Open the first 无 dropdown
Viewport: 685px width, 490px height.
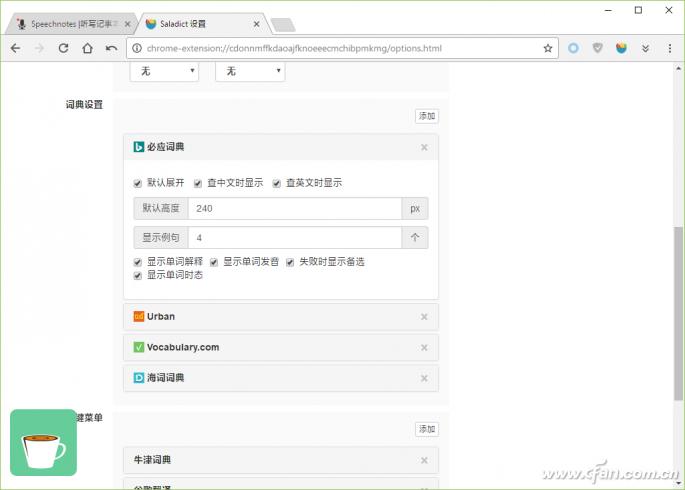(x=165, y=71)
